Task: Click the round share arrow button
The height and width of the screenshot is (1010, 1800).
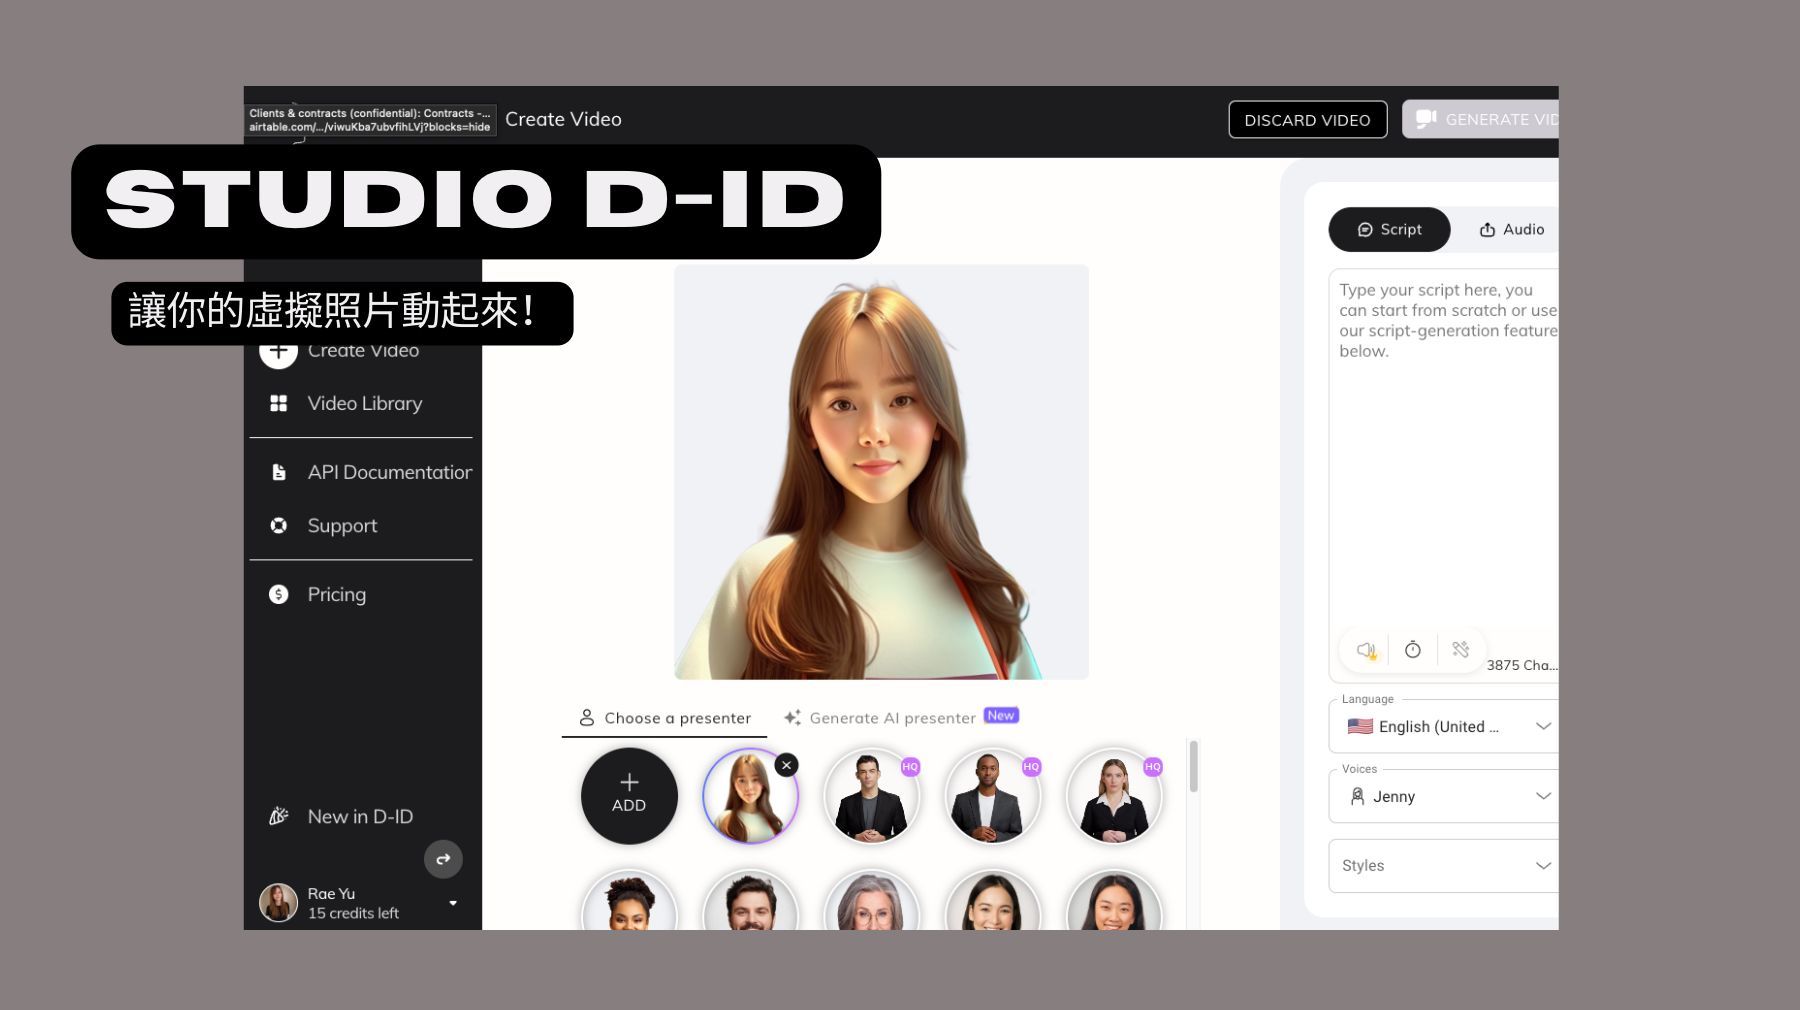Action: [443, 859]
